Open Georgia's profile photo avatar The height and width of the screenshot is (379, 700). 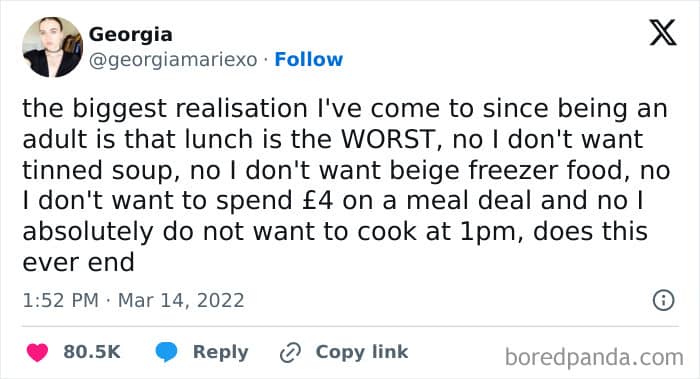pyautogui.click(x=52, y=47)
